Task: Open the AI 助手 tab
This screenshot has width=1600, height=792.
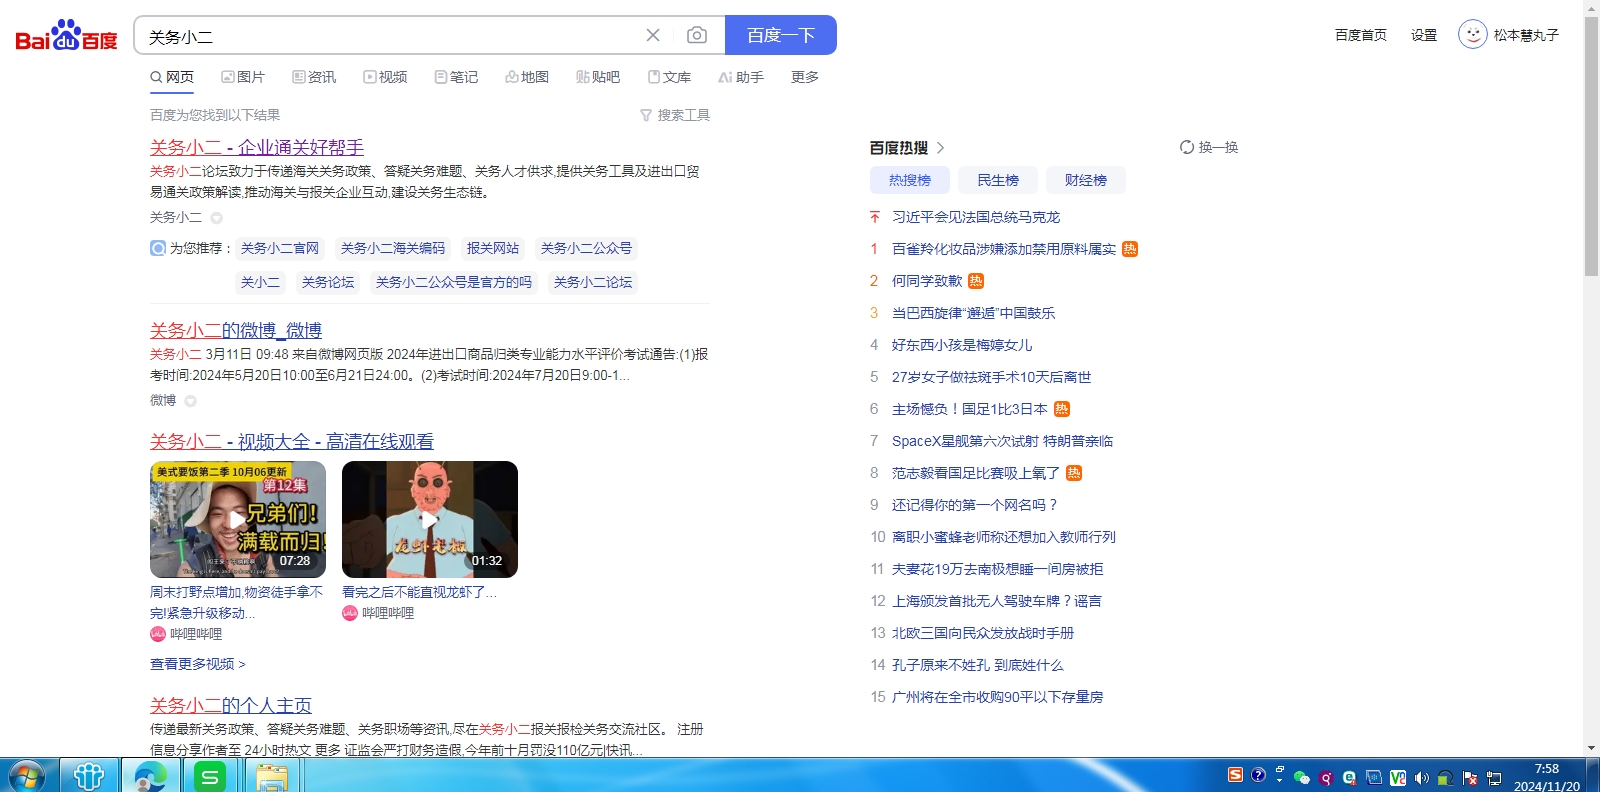Action: (741, 77)
